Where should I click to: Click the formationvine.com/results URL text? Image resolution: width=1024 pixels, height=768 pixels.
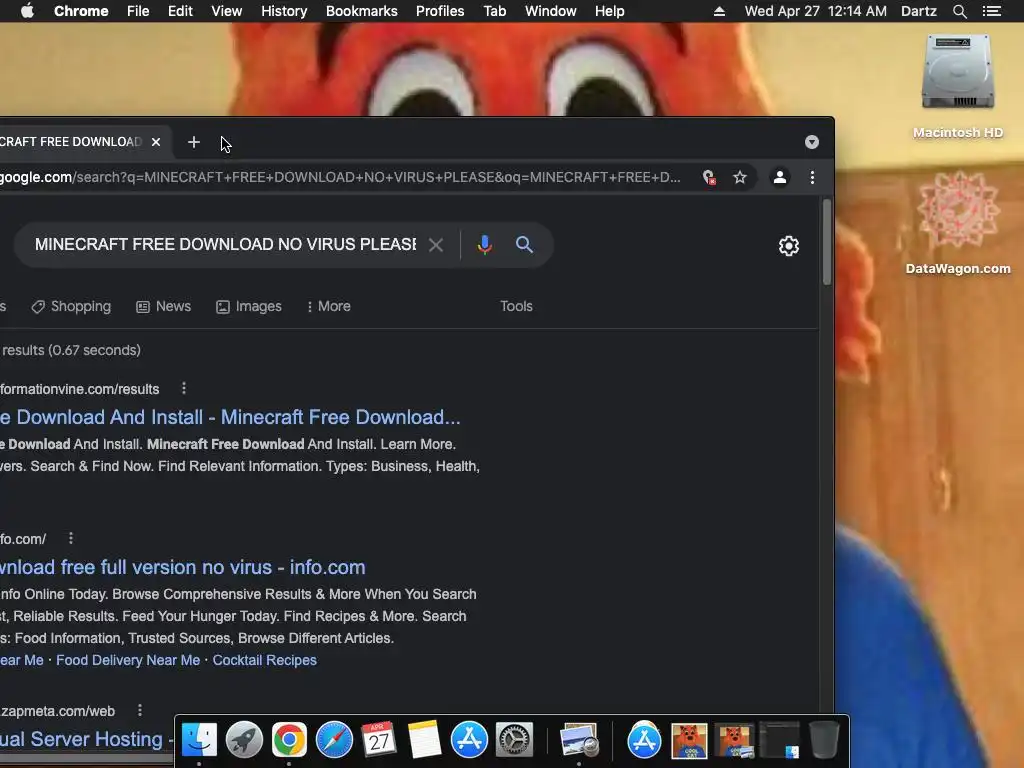pyautogui.click(x=80, y=389)
